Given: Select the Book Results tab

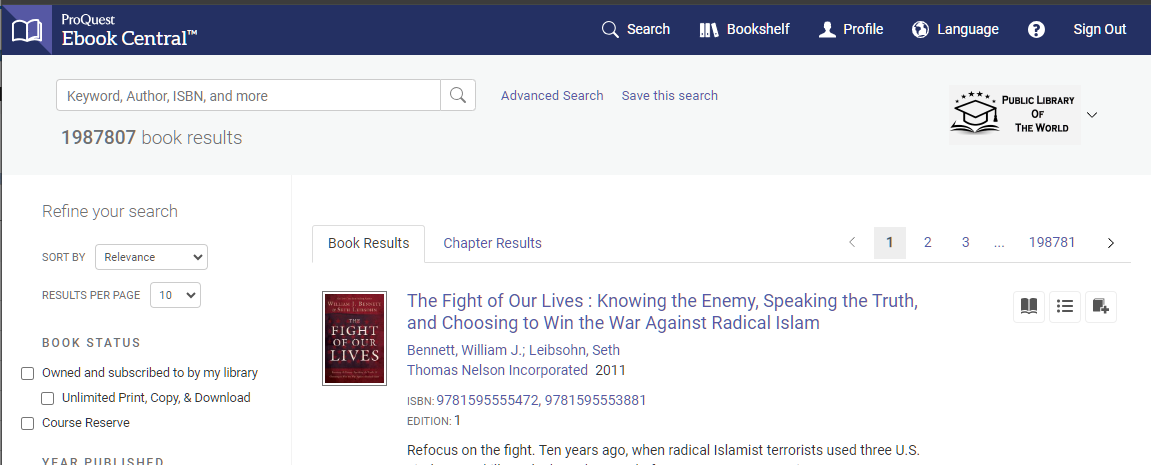Looking at the screenshot, I should (x=368, y=243).
